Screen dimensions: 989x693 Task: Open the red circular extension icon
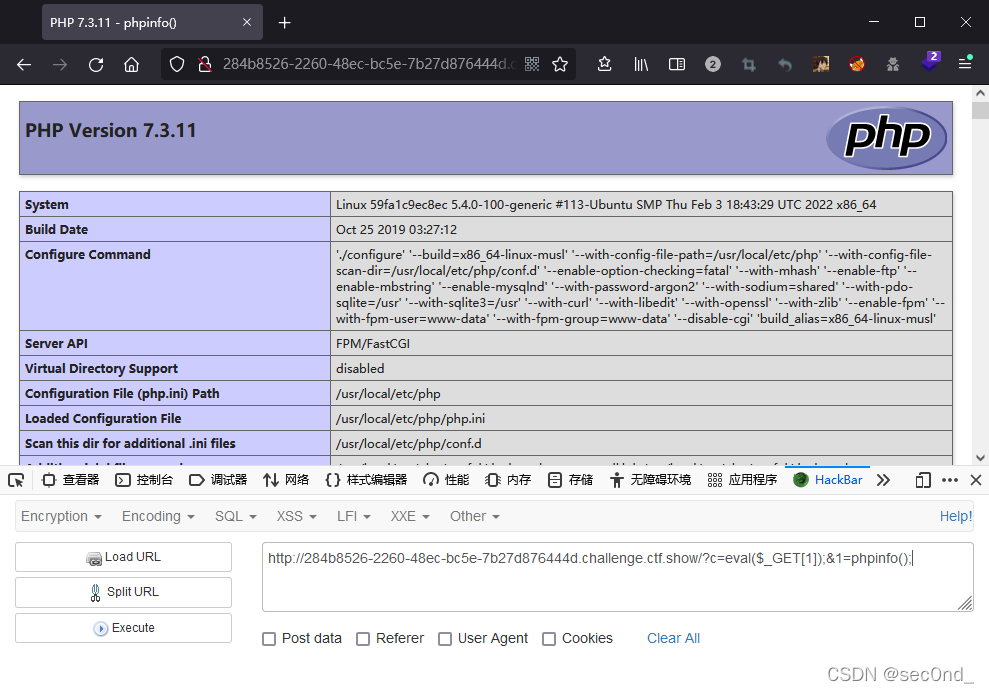coord(857,64)
